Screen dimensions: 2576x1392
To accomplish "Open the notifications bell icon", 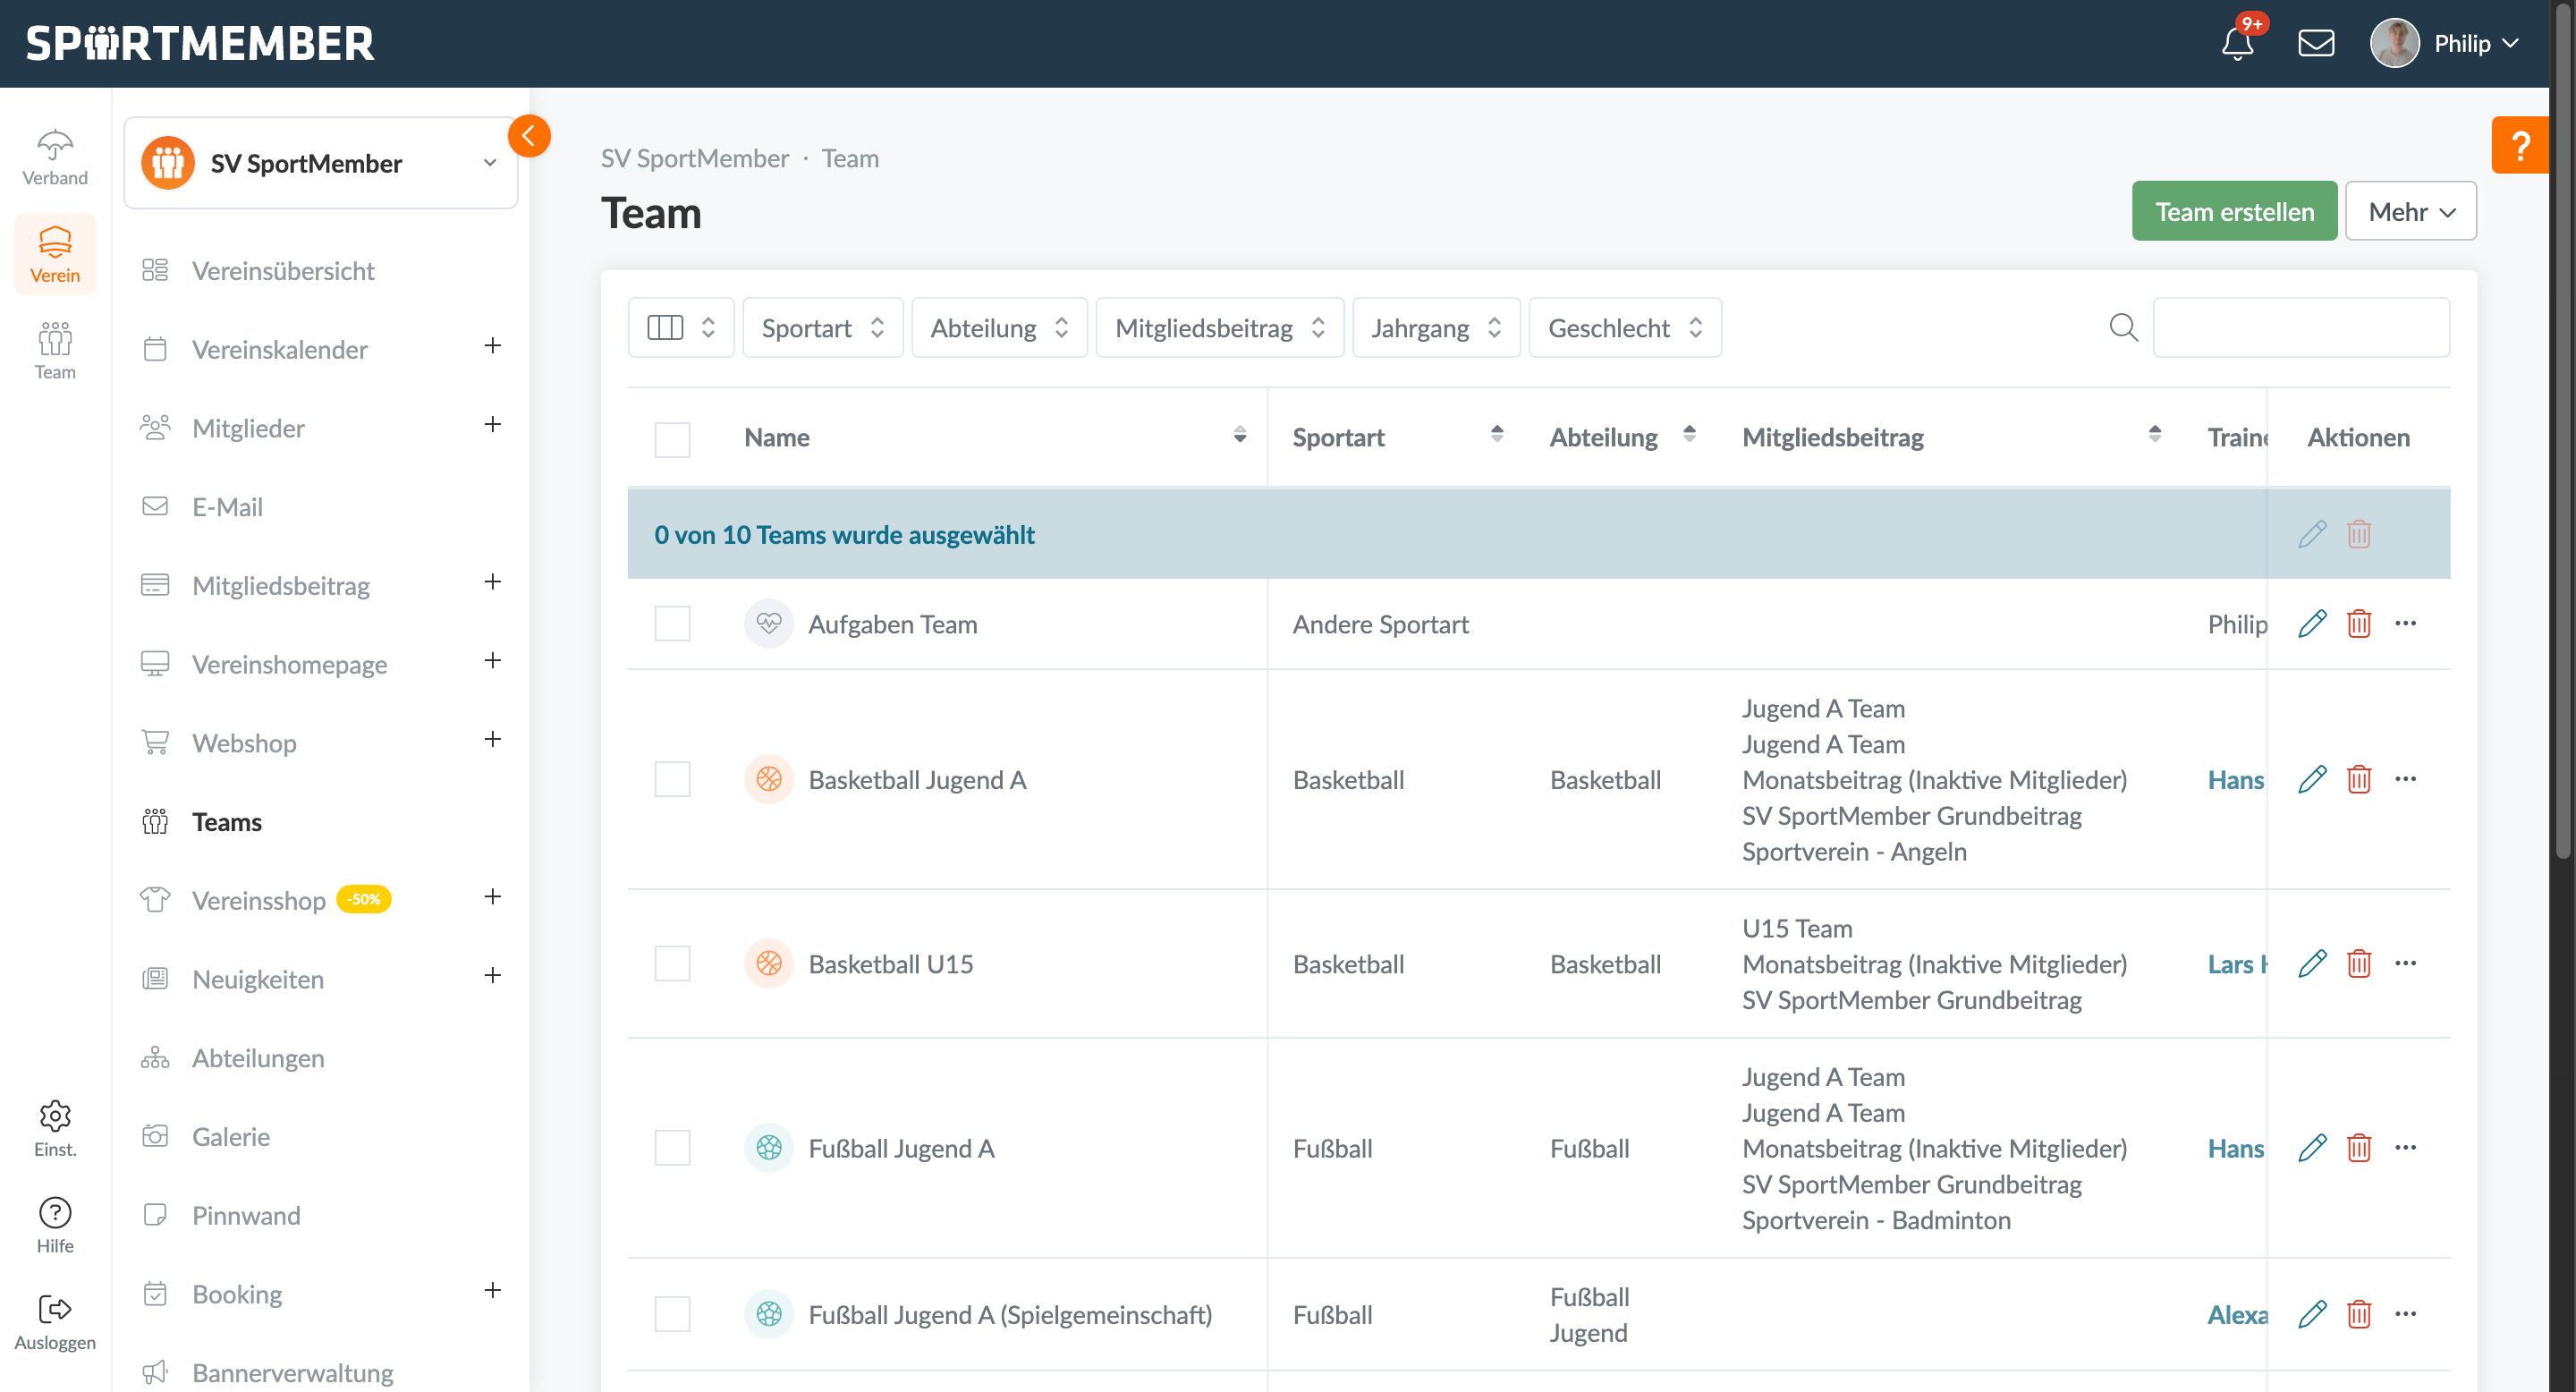I will point(2237,44).
